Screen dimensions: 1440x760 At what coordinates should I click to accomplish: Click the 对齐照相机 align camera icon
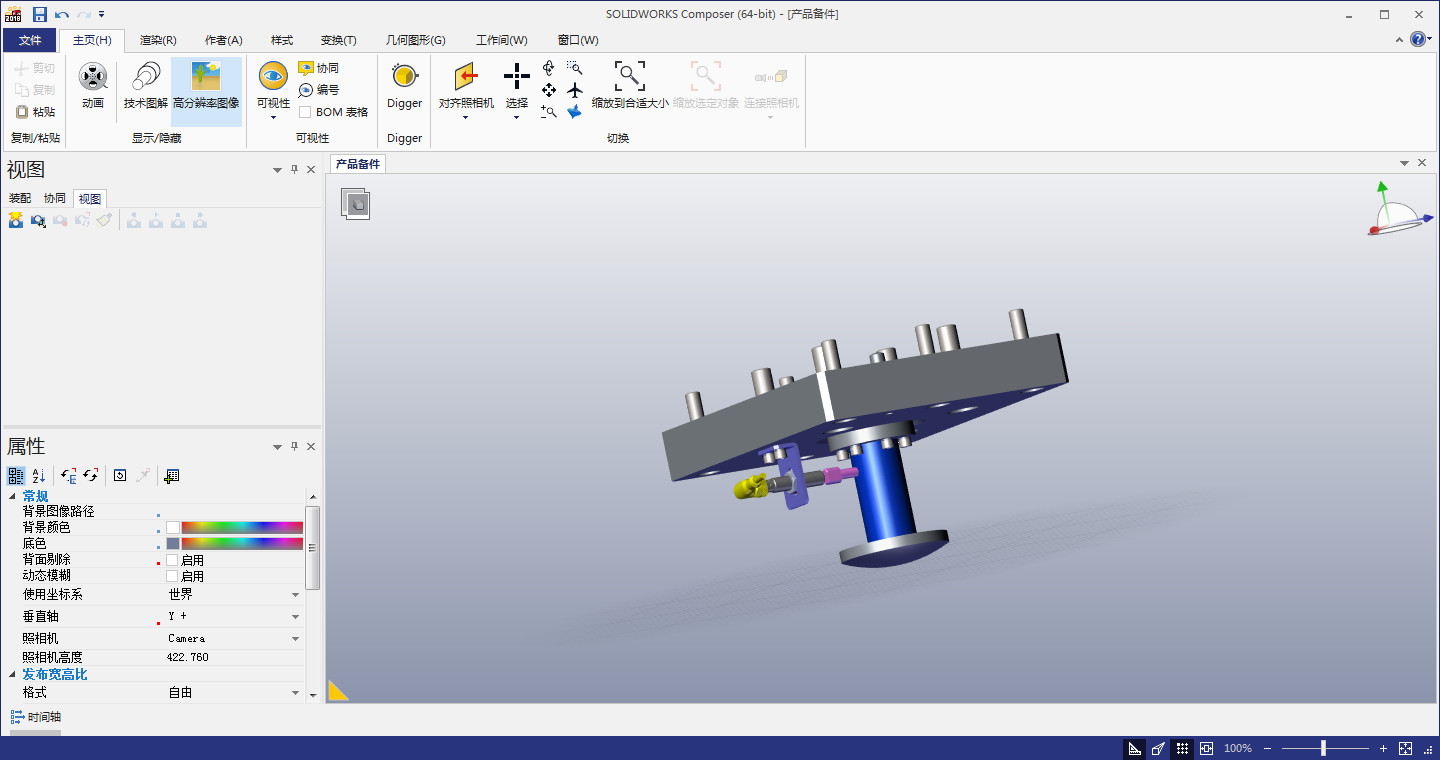point(465,77)
